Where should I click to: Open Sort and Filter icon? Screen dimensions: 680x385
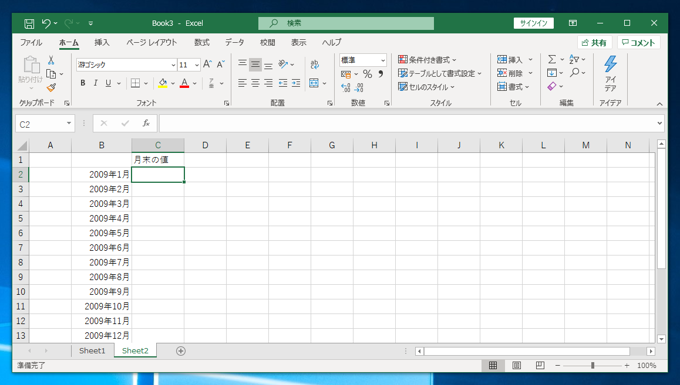tap(575, 59)
